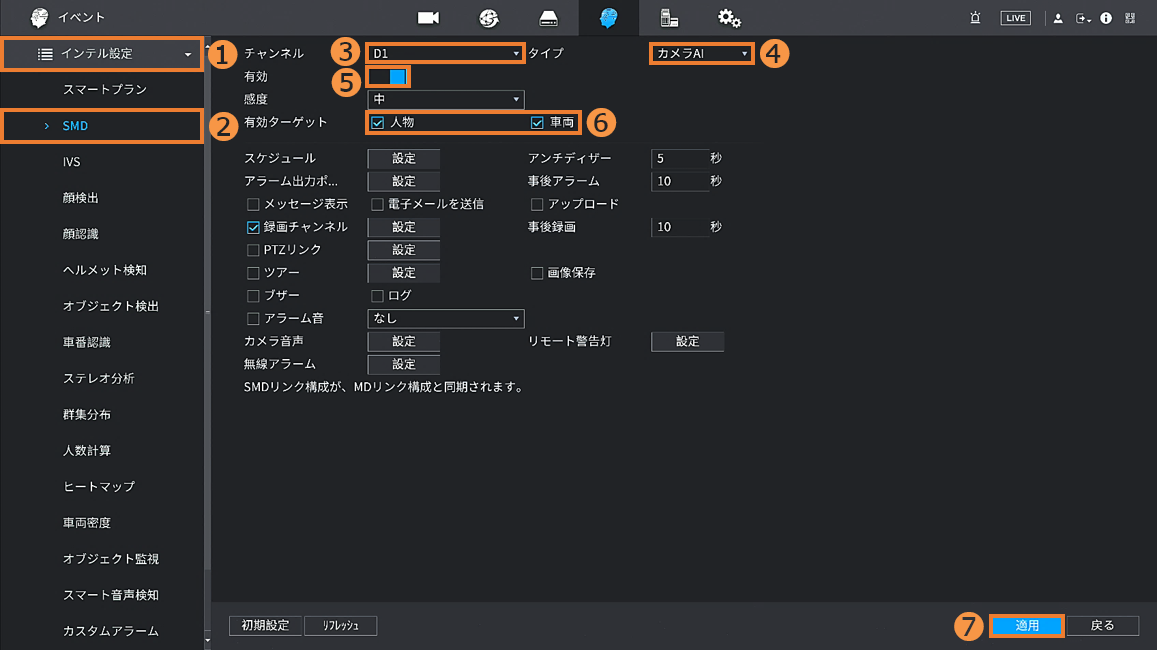Open the system gears icon
Image resolution: width=1157 pixels, height=670 pixels.
click(729, 18)
